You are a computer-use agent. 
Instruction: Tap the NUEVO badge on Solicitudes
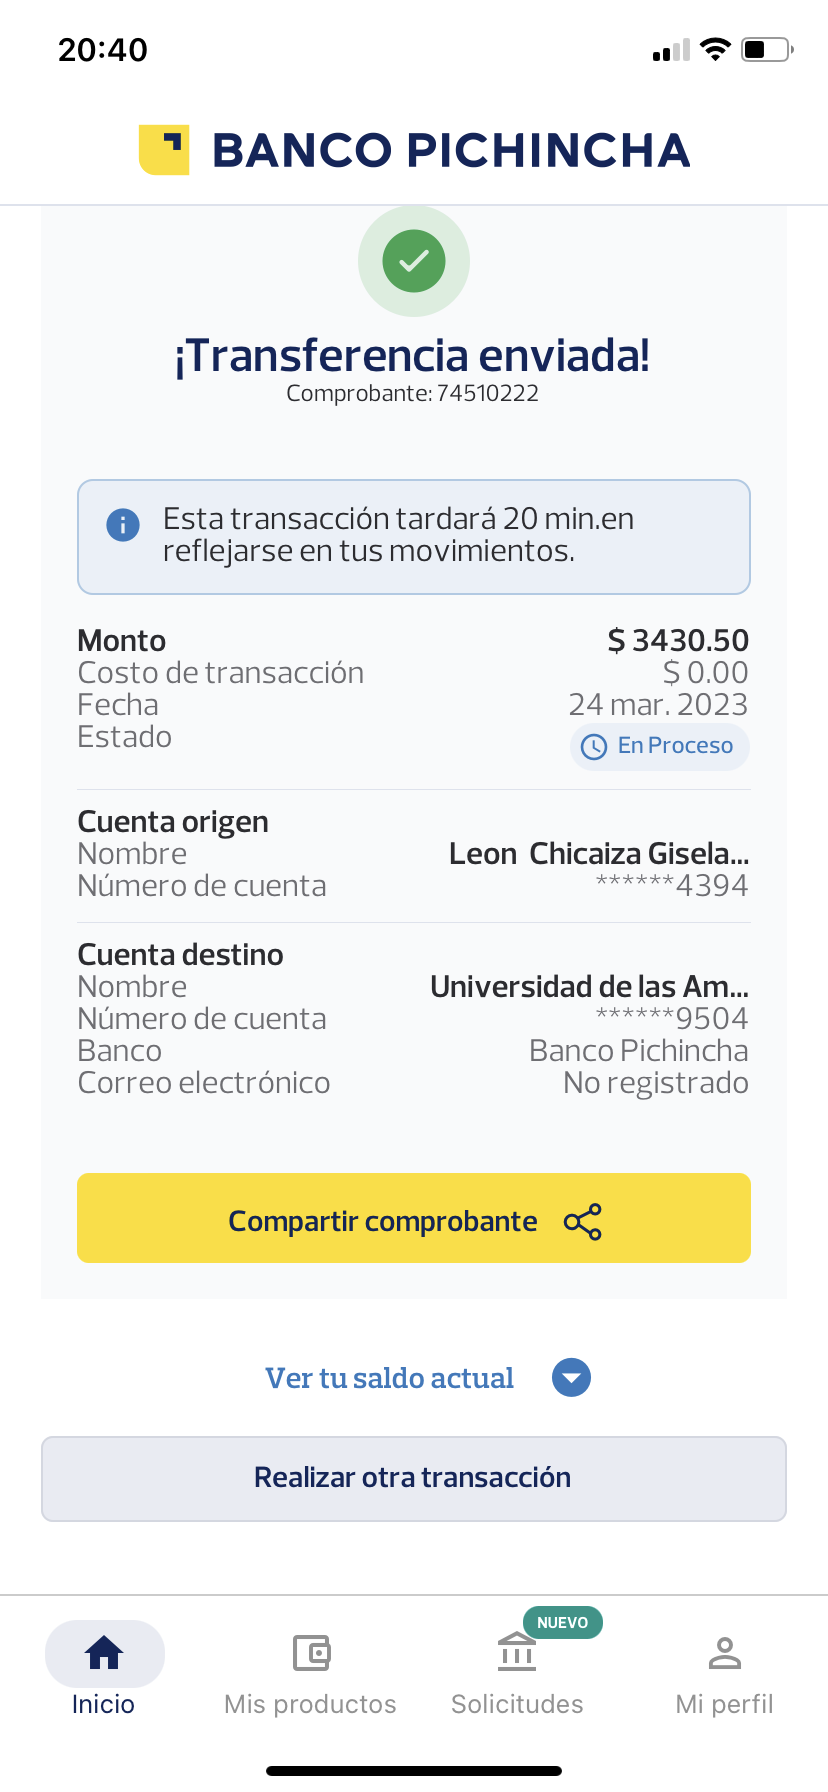pyautogui.click(x=562, y=1622)
